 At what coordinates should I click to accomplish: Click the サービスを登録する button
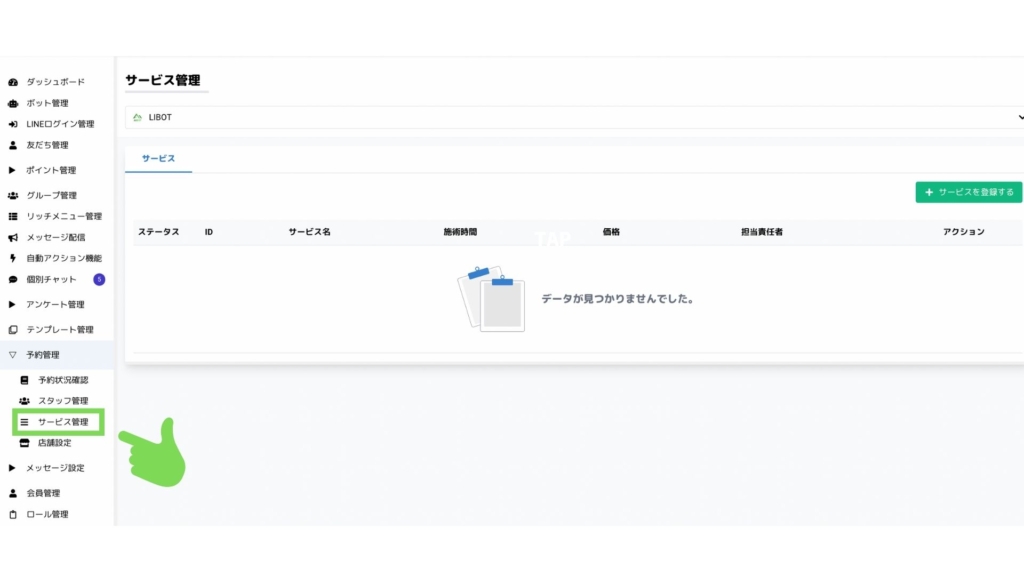click(968, 192)
